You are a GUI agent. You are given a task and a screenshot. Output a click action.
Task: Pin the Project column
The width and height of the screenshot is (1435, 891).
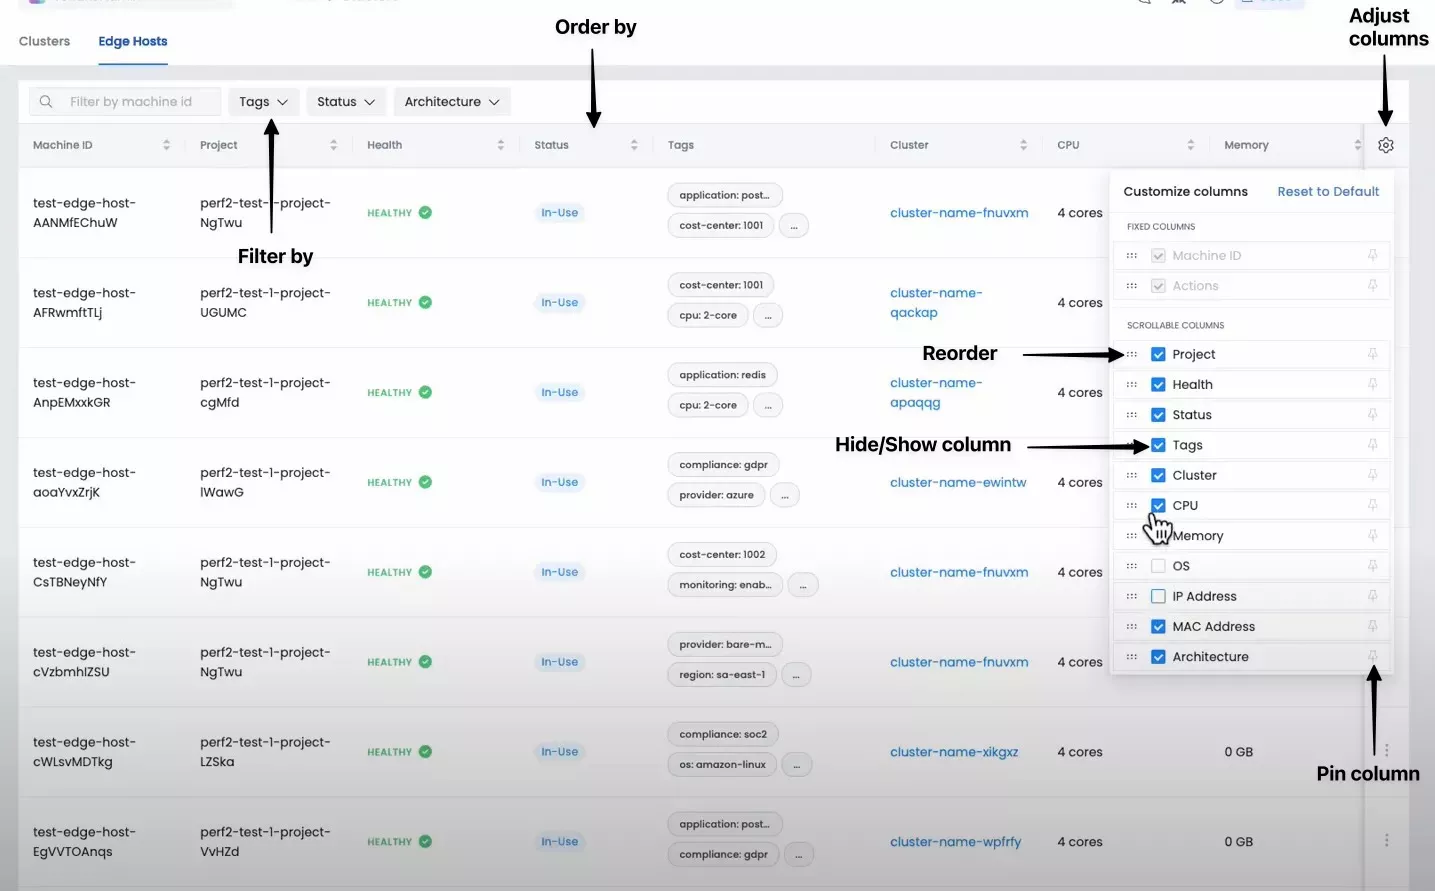[x=1372, y=354]
